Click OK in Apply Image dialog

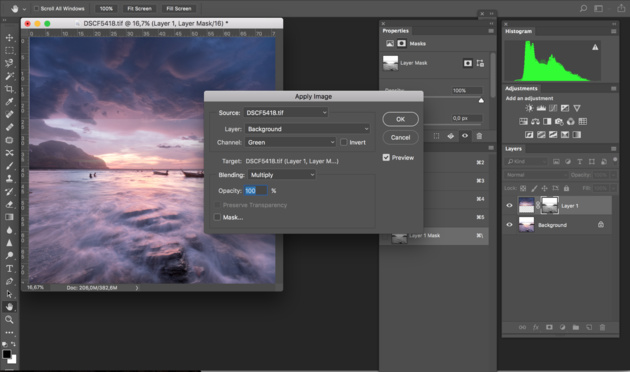tap(401, 119)
